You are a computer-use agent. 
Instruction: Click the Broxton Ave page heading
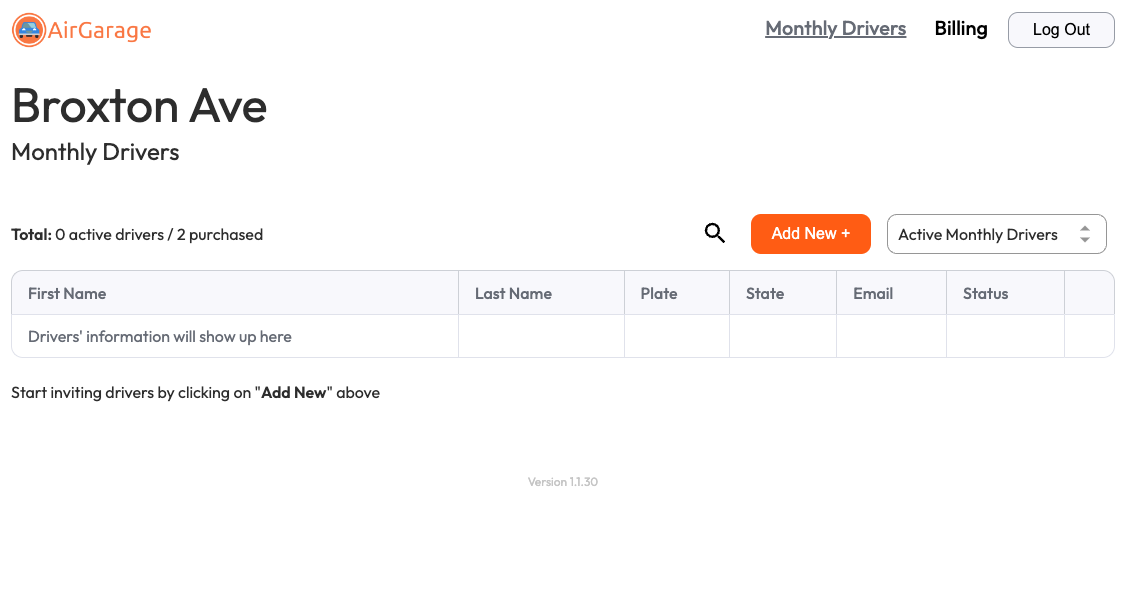click(139, 105)
